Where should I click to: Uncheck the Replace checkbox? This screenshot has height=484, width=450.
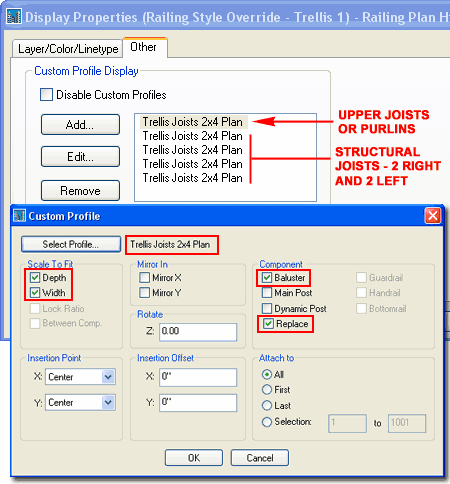pyautogui.click(x=268, y=323)
